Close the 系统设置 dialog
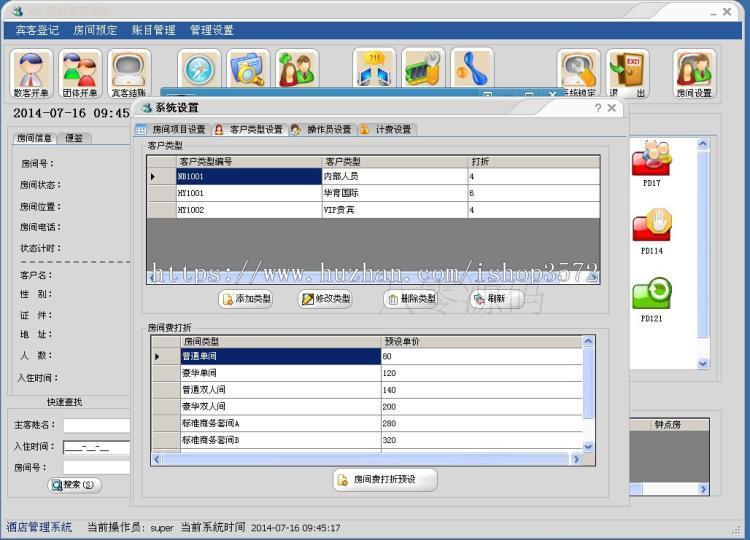 tap(612, 108)
